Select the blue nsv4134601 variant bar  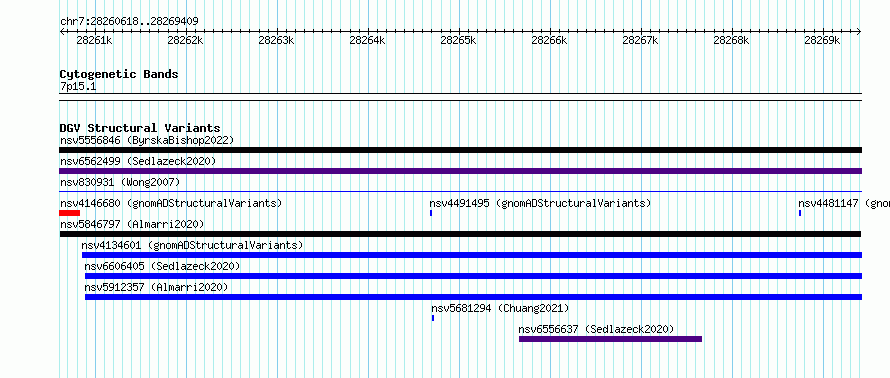pos(472,255)
